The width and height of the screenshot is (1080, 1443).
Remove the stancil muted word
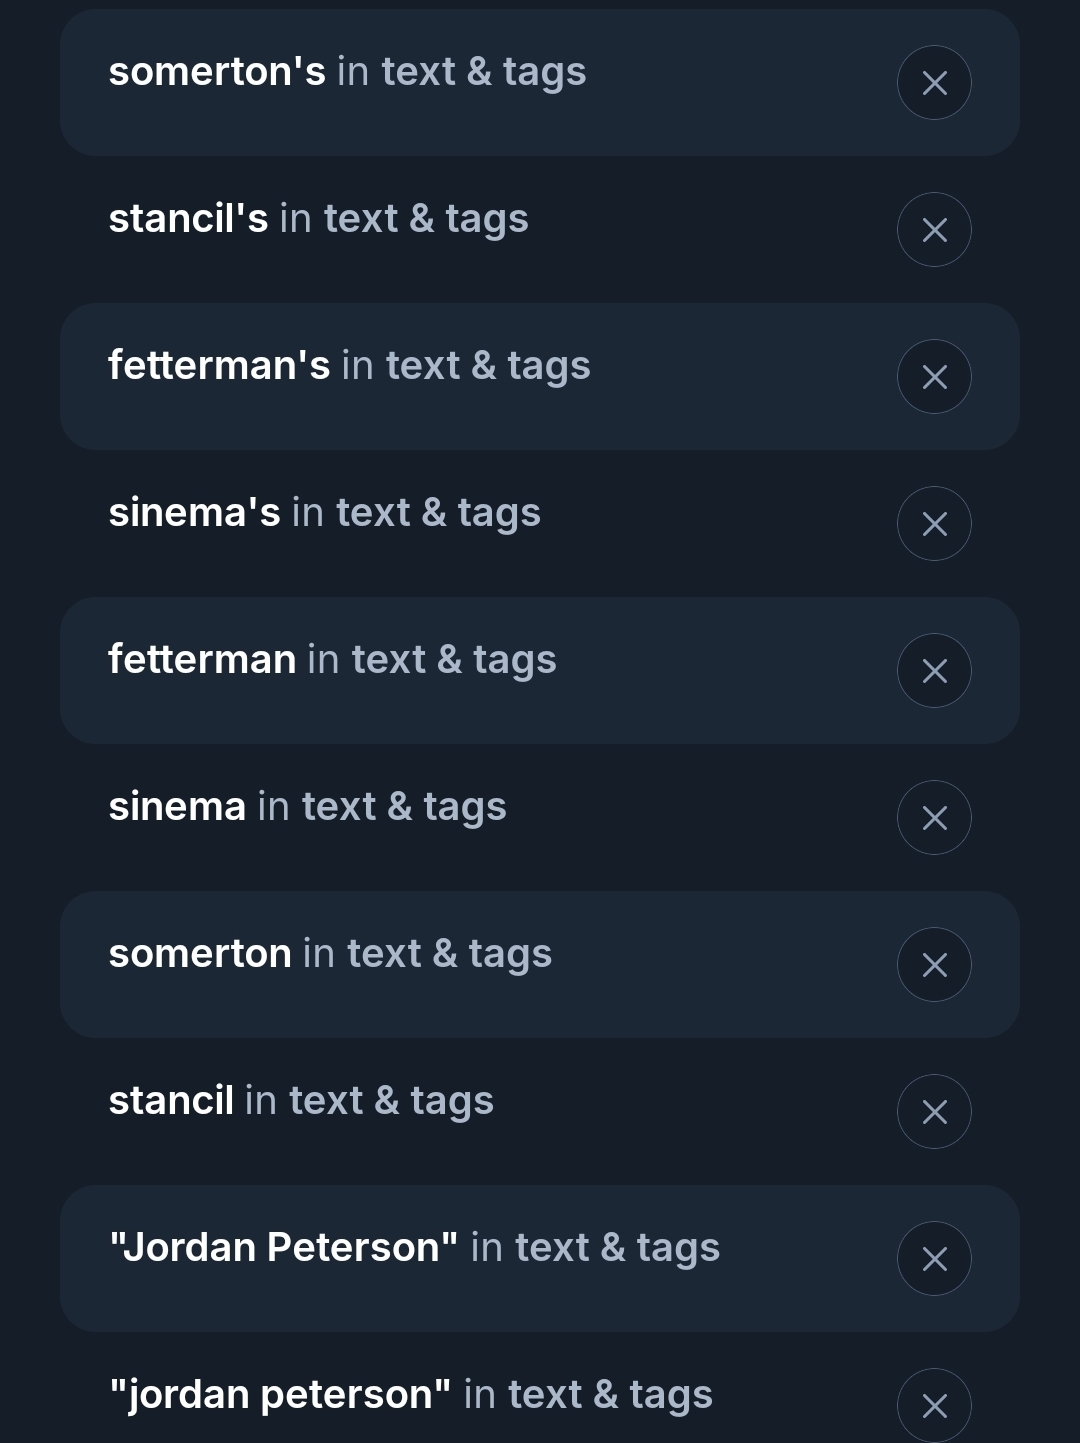tap(934, 1112)
